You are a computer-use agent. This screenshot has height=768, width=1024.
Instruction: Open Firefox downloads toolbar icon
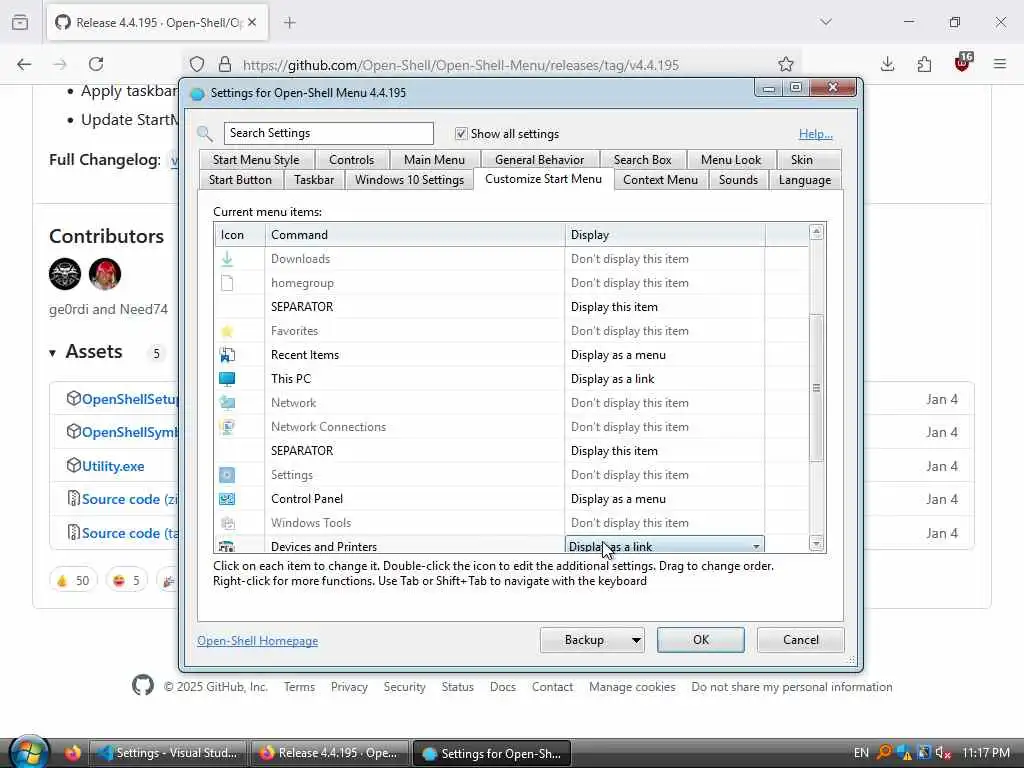pos(887,64)
